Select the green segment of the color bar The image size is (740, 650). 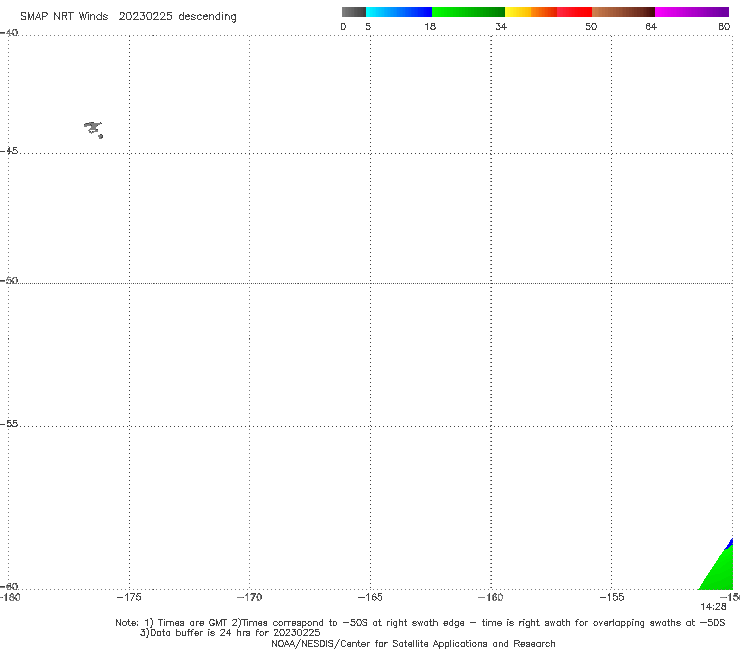click(x=468, y=12)
